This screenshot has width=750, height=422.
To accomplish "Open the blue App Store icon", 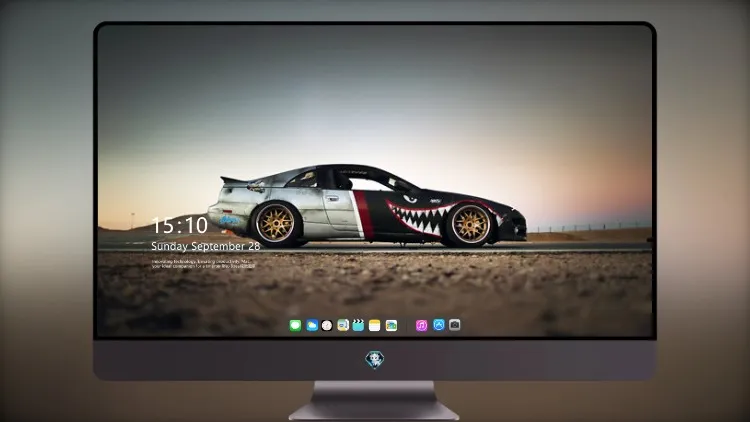I will (x=439, y=325).
